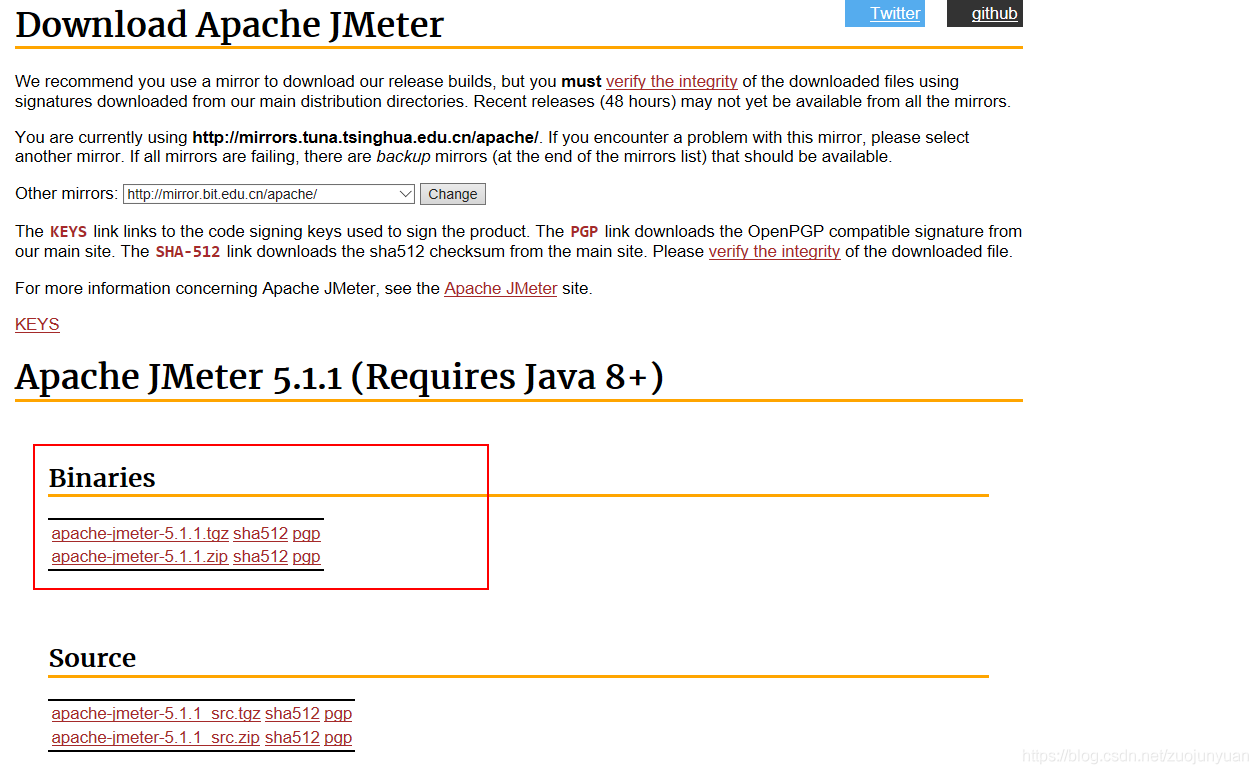The width and height of the screenshot is (1258, 774).
Task: Click the 'Apache JMeter 5.1.1 (Requires Java 8+)' heading
Action: 339,377
